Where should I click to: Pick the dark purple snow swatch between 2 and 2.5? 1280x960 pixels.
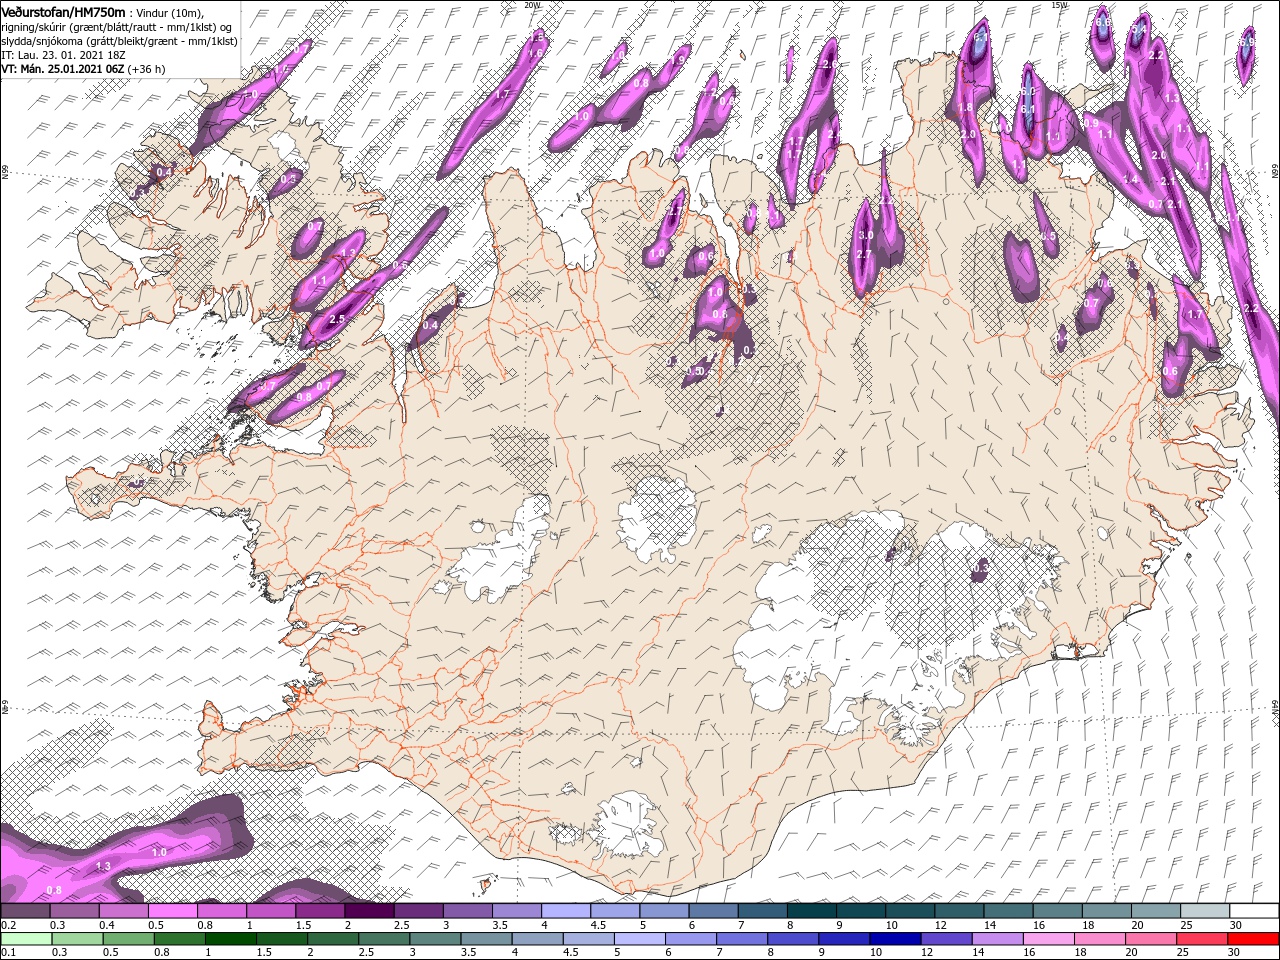[x=369, y=911]
